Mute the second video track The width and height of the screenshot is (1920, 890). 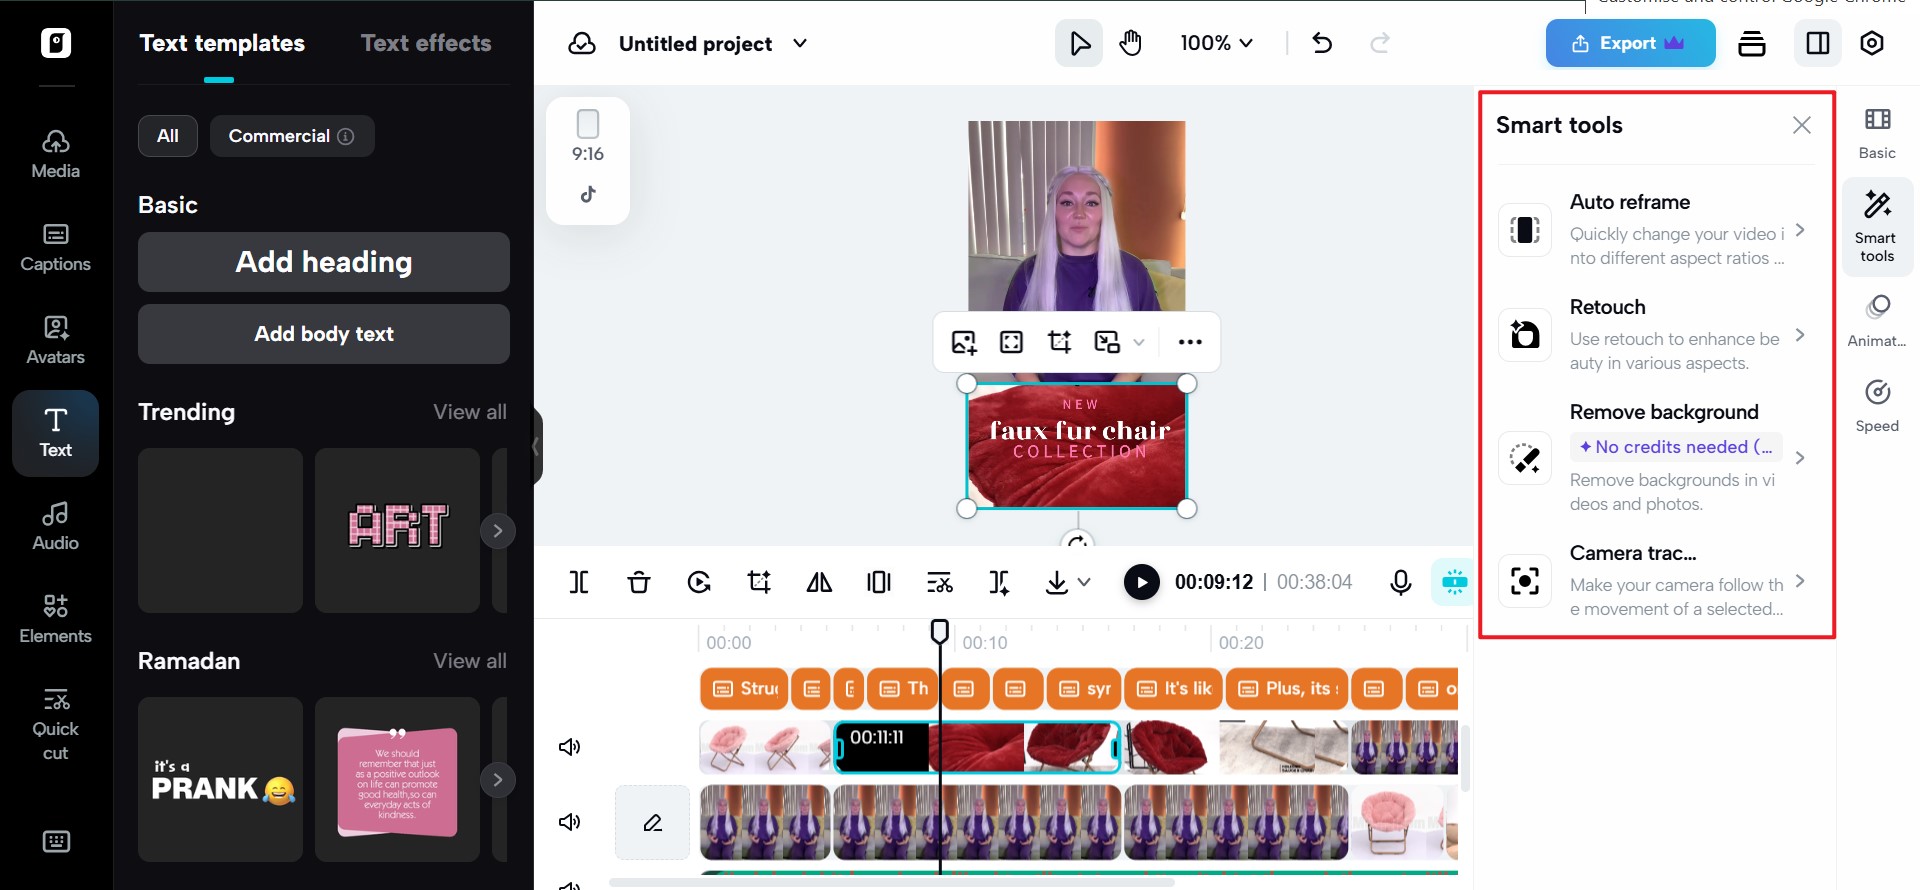(x=570, y=822)
